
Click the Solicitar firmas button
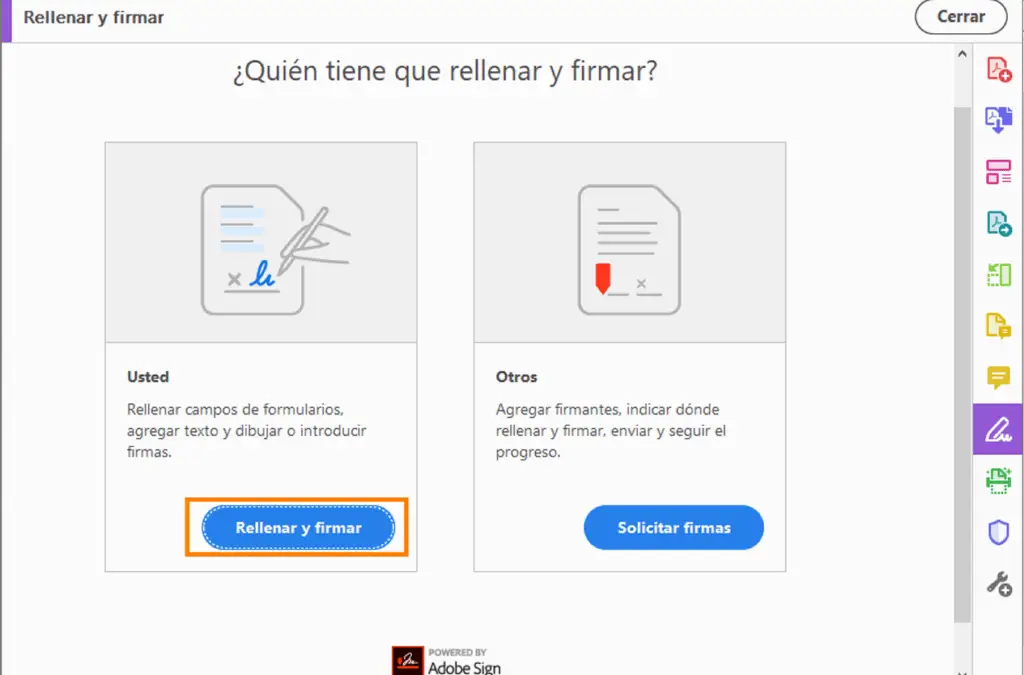point(674,527)
